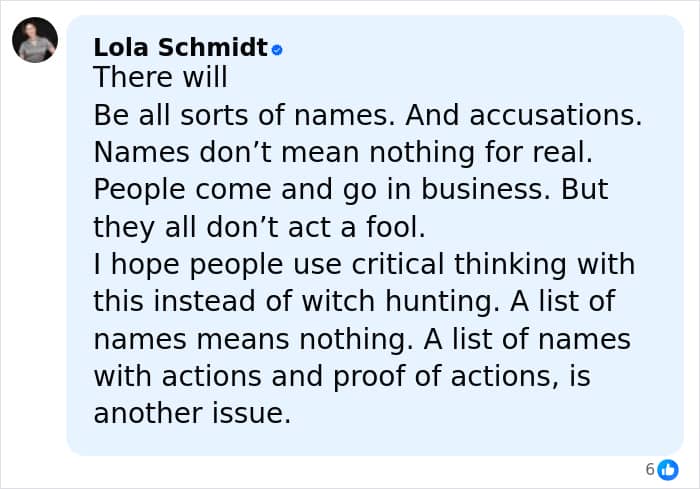
Task: Click empty space right of "another issue."
Action: coord(480,413)
